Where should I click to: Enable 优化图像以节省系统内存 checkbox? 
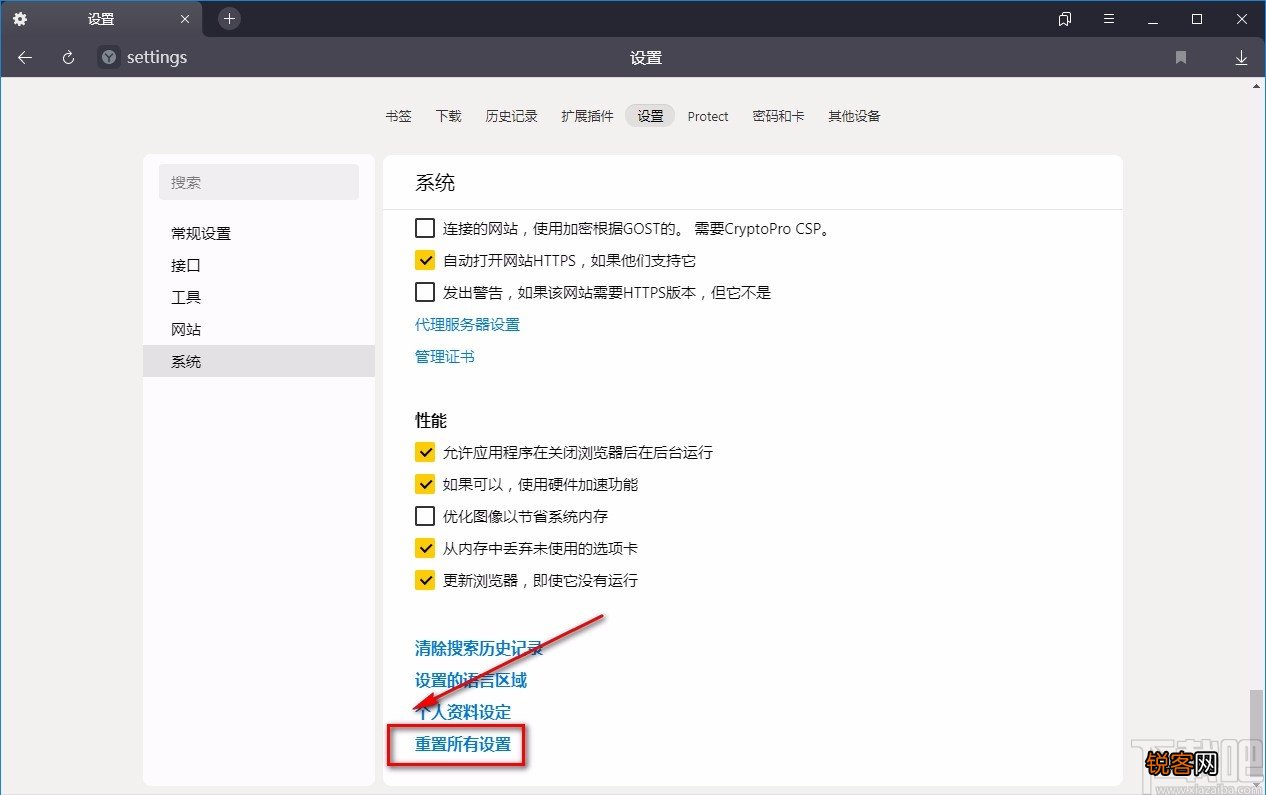[425, 516]
